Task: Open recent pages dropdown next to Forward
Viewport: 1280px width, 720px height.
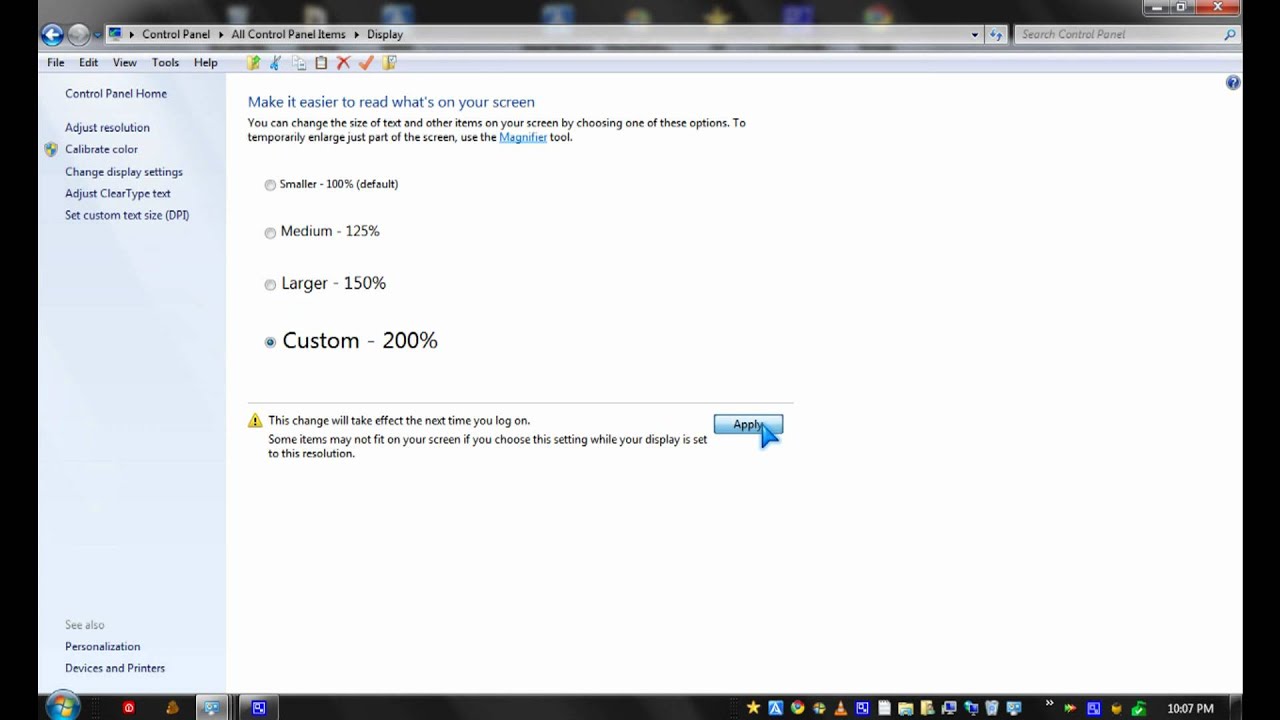Action: (97, 34)
